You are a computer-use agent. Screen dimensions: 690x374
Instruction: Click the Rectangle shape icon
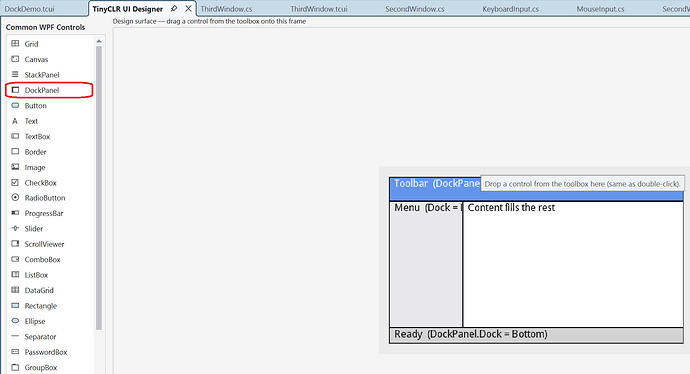[15, 305]
